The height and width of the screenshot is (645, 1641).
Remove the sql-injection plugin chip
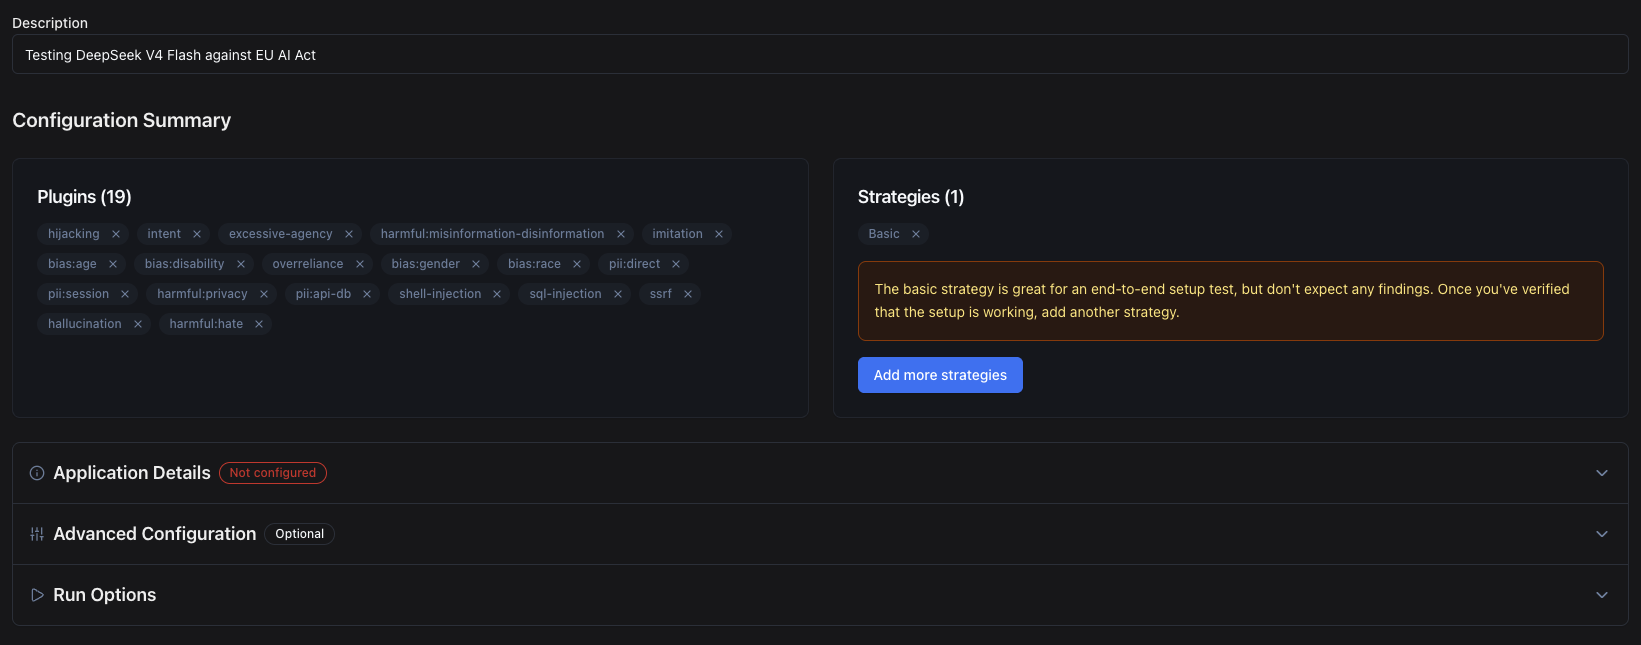pyautogui.click(x=618, y=294)
